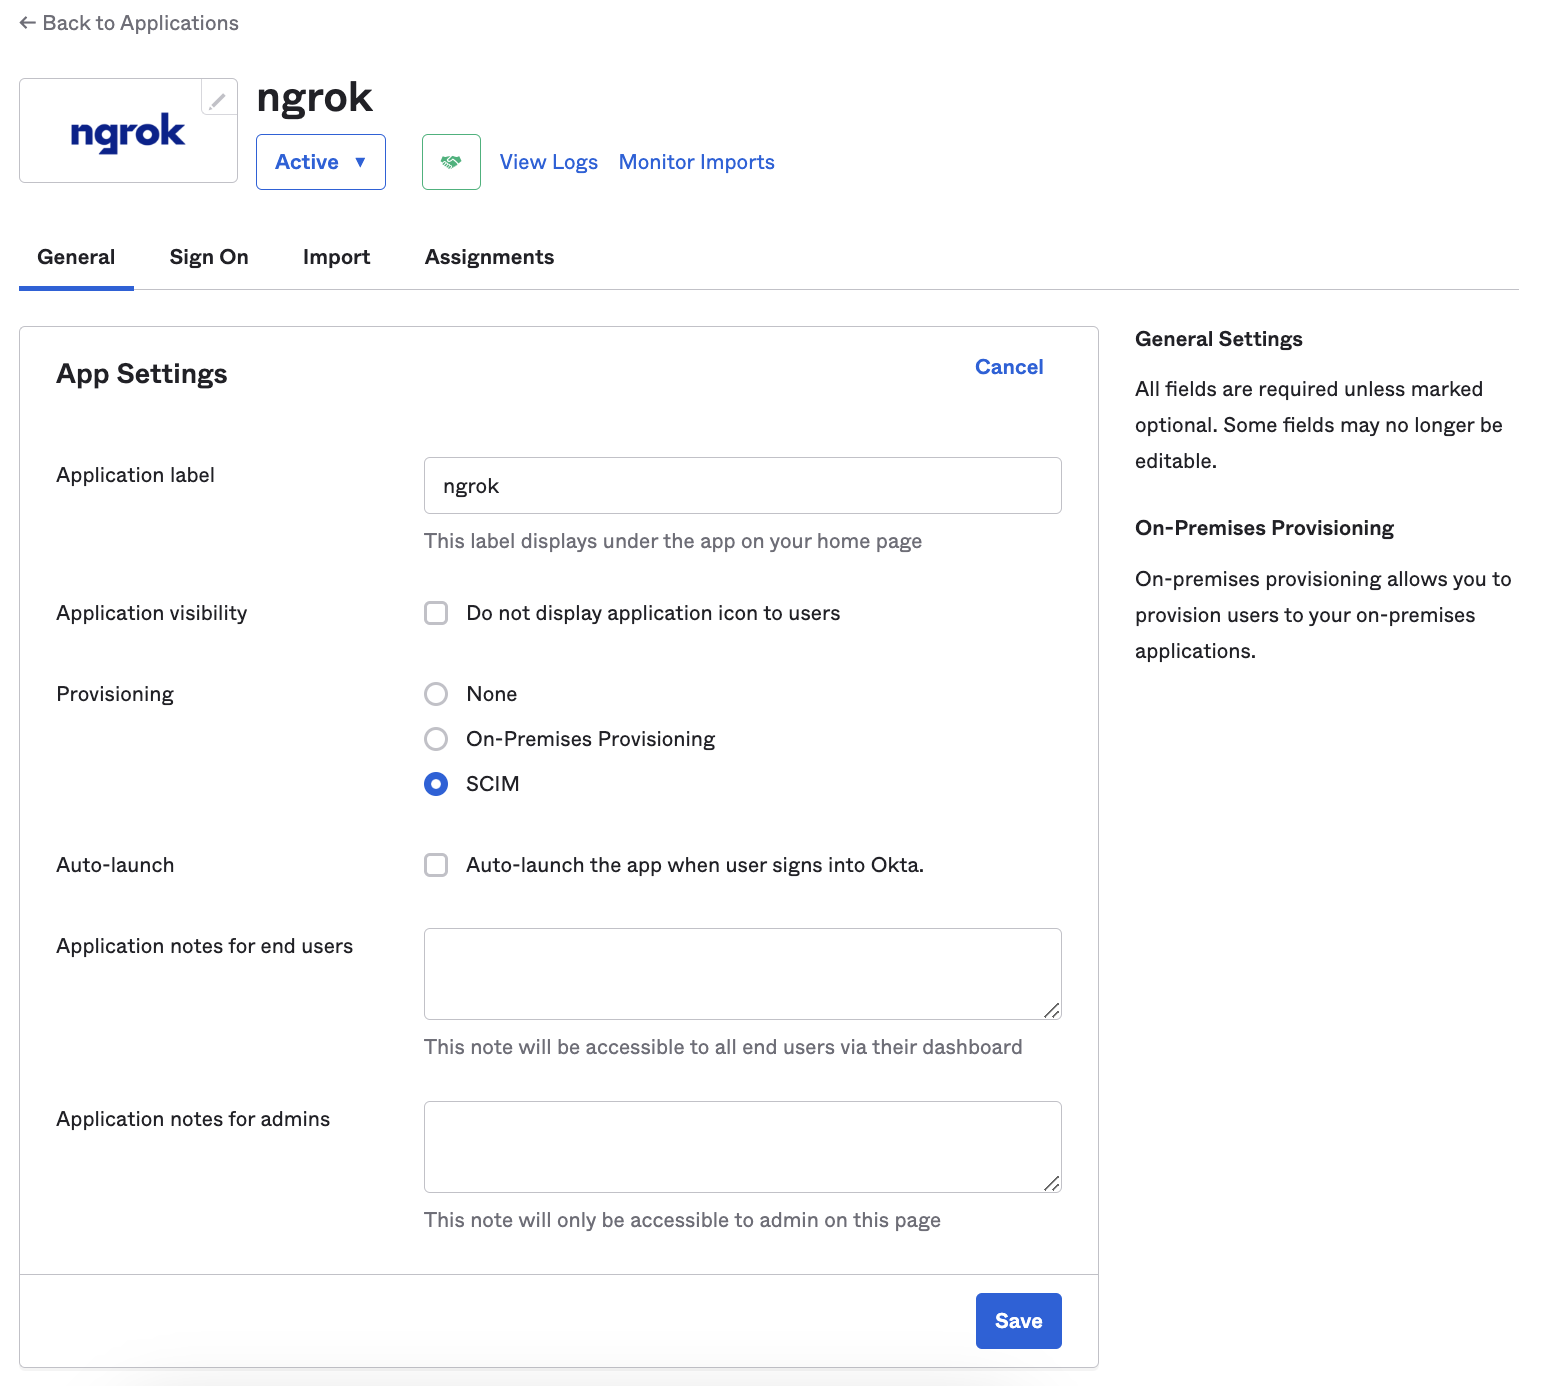Open the Active status dropdown
This screenshot has width=1546, height=1386.
tap(320, 161)
